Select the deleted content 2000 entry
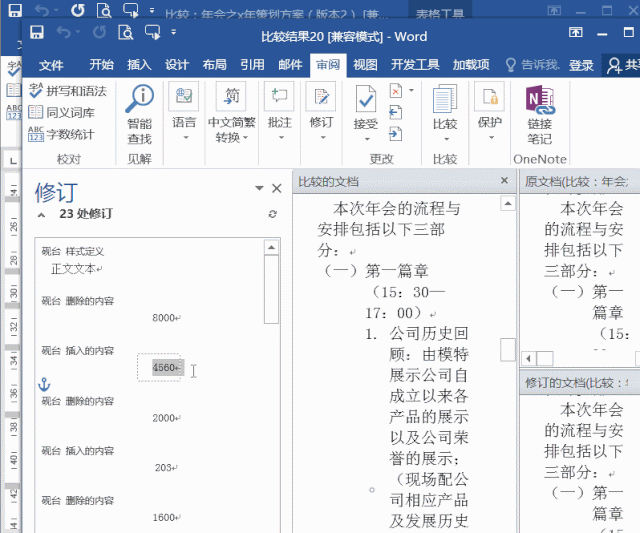The width and height of the screenshot is (640, 533). pyautogui.click(x=167, y=418)
